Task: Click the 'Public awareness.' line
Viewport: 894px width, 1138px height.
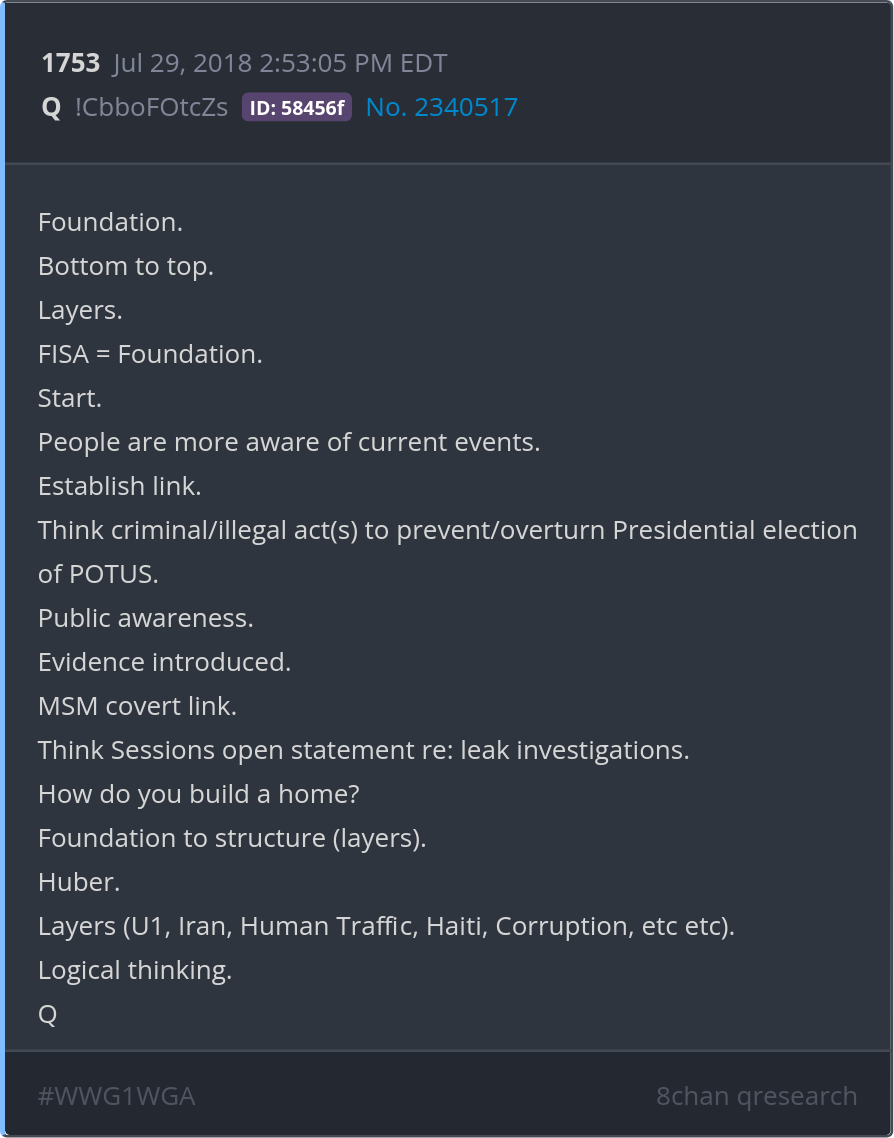Action: click(146, 618)
